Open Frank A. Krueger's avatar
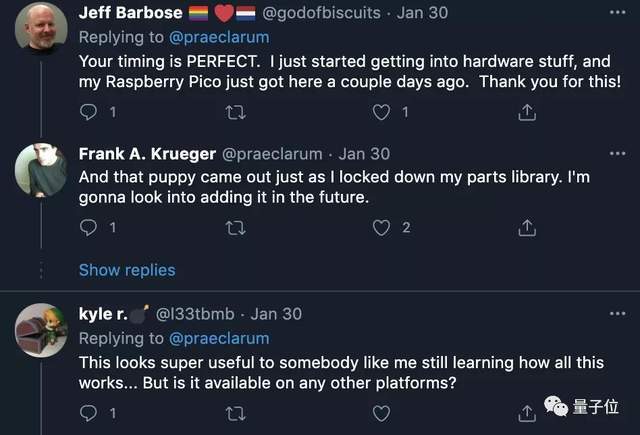Image resolution: width=640 pixels, height=435 pixels. coord(41,169)
